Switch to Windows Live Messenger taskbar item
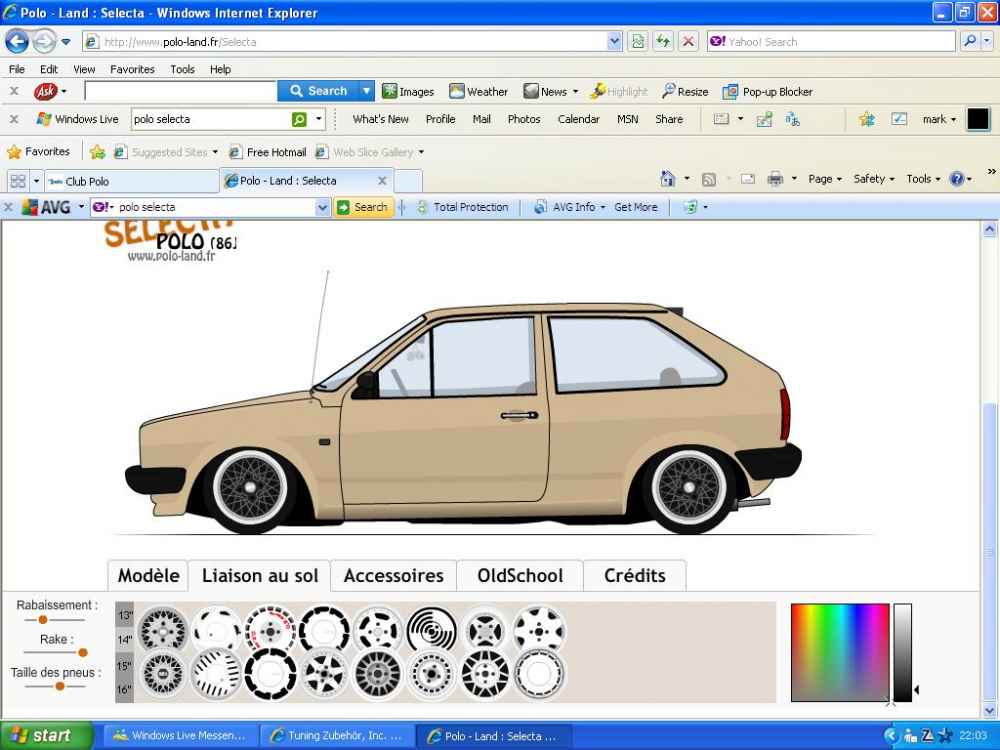Screen dimensions: 1000x750 click(180, 736)
